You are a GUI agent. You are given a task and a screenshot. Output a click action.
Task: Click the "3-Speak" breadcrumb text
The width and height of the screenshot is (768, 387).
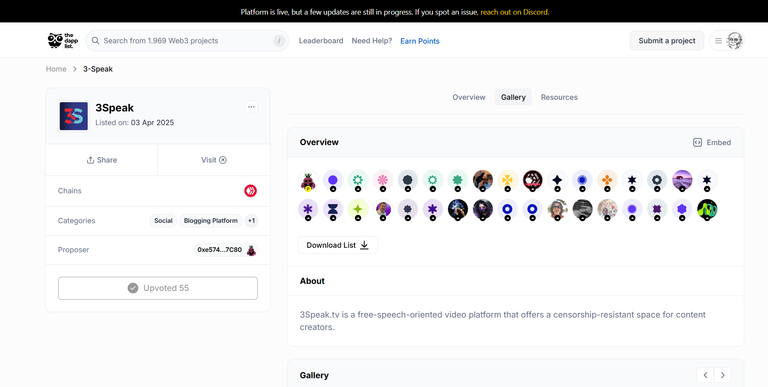tap(98, 69)
